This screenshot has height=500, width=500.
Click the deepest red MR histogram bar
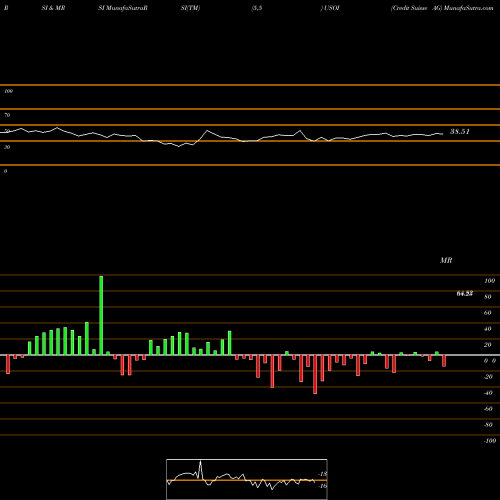(315, 374)
